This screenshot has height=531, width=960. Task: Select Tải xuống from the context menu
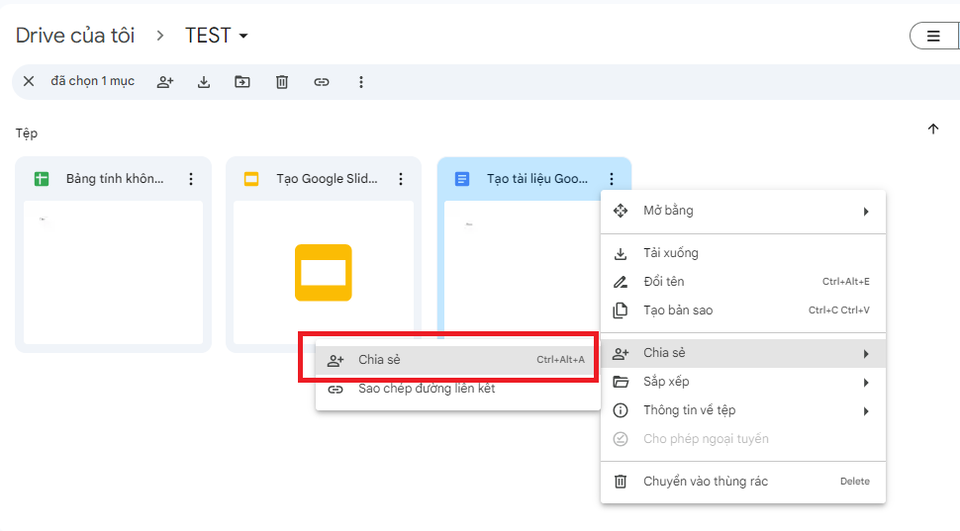coord(671,253)
